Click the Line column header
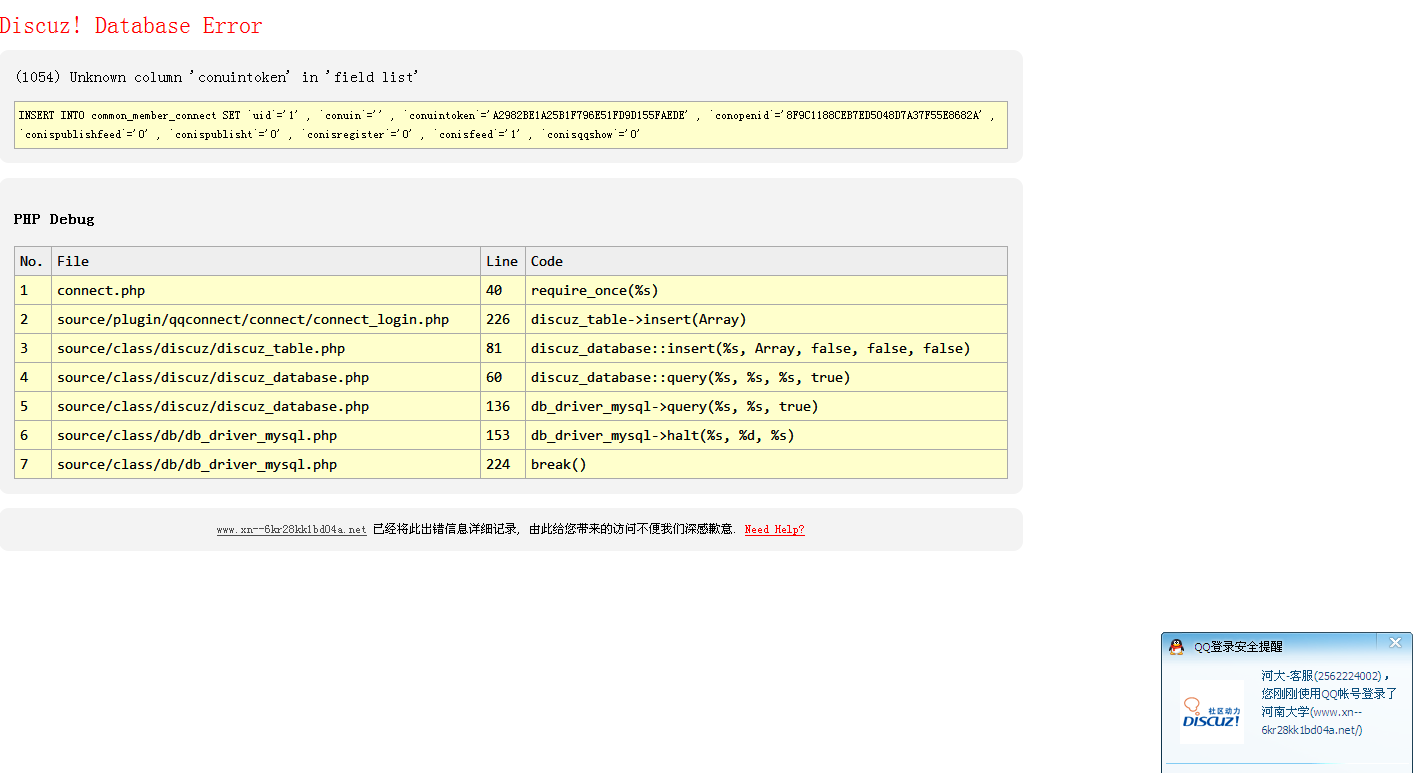 click(503, 261)
